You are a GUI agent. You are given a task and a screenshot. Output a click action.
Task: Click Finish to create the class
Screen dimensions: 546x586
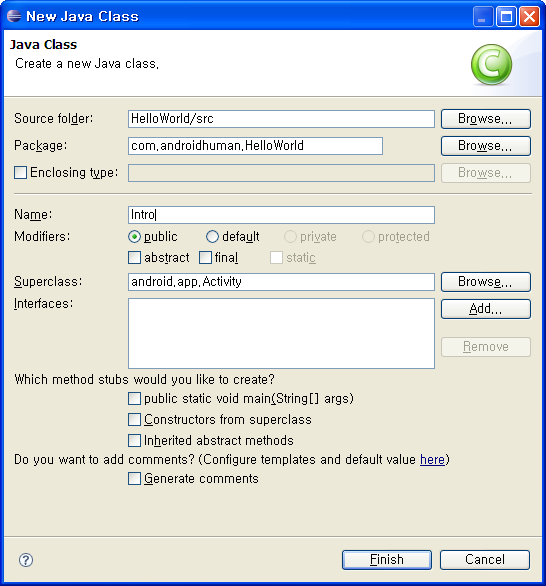[x=387, y=560]
